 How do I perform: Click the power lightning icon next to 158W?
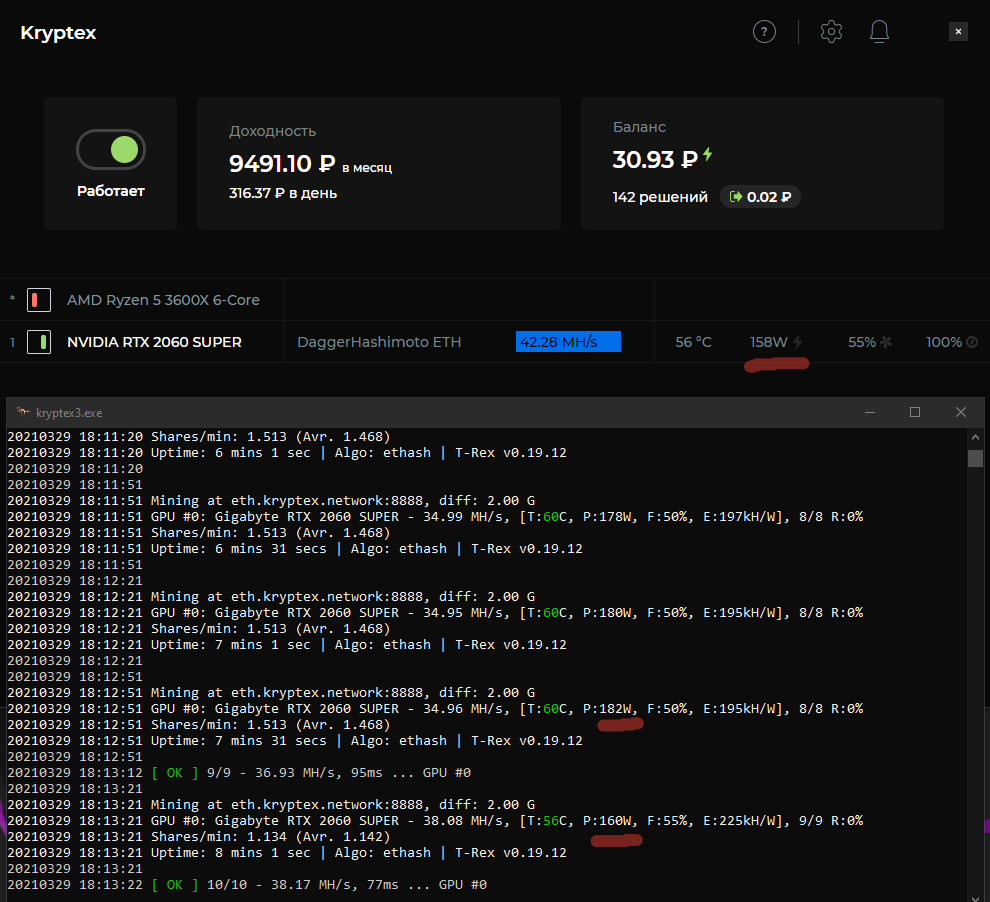(797, 342)
